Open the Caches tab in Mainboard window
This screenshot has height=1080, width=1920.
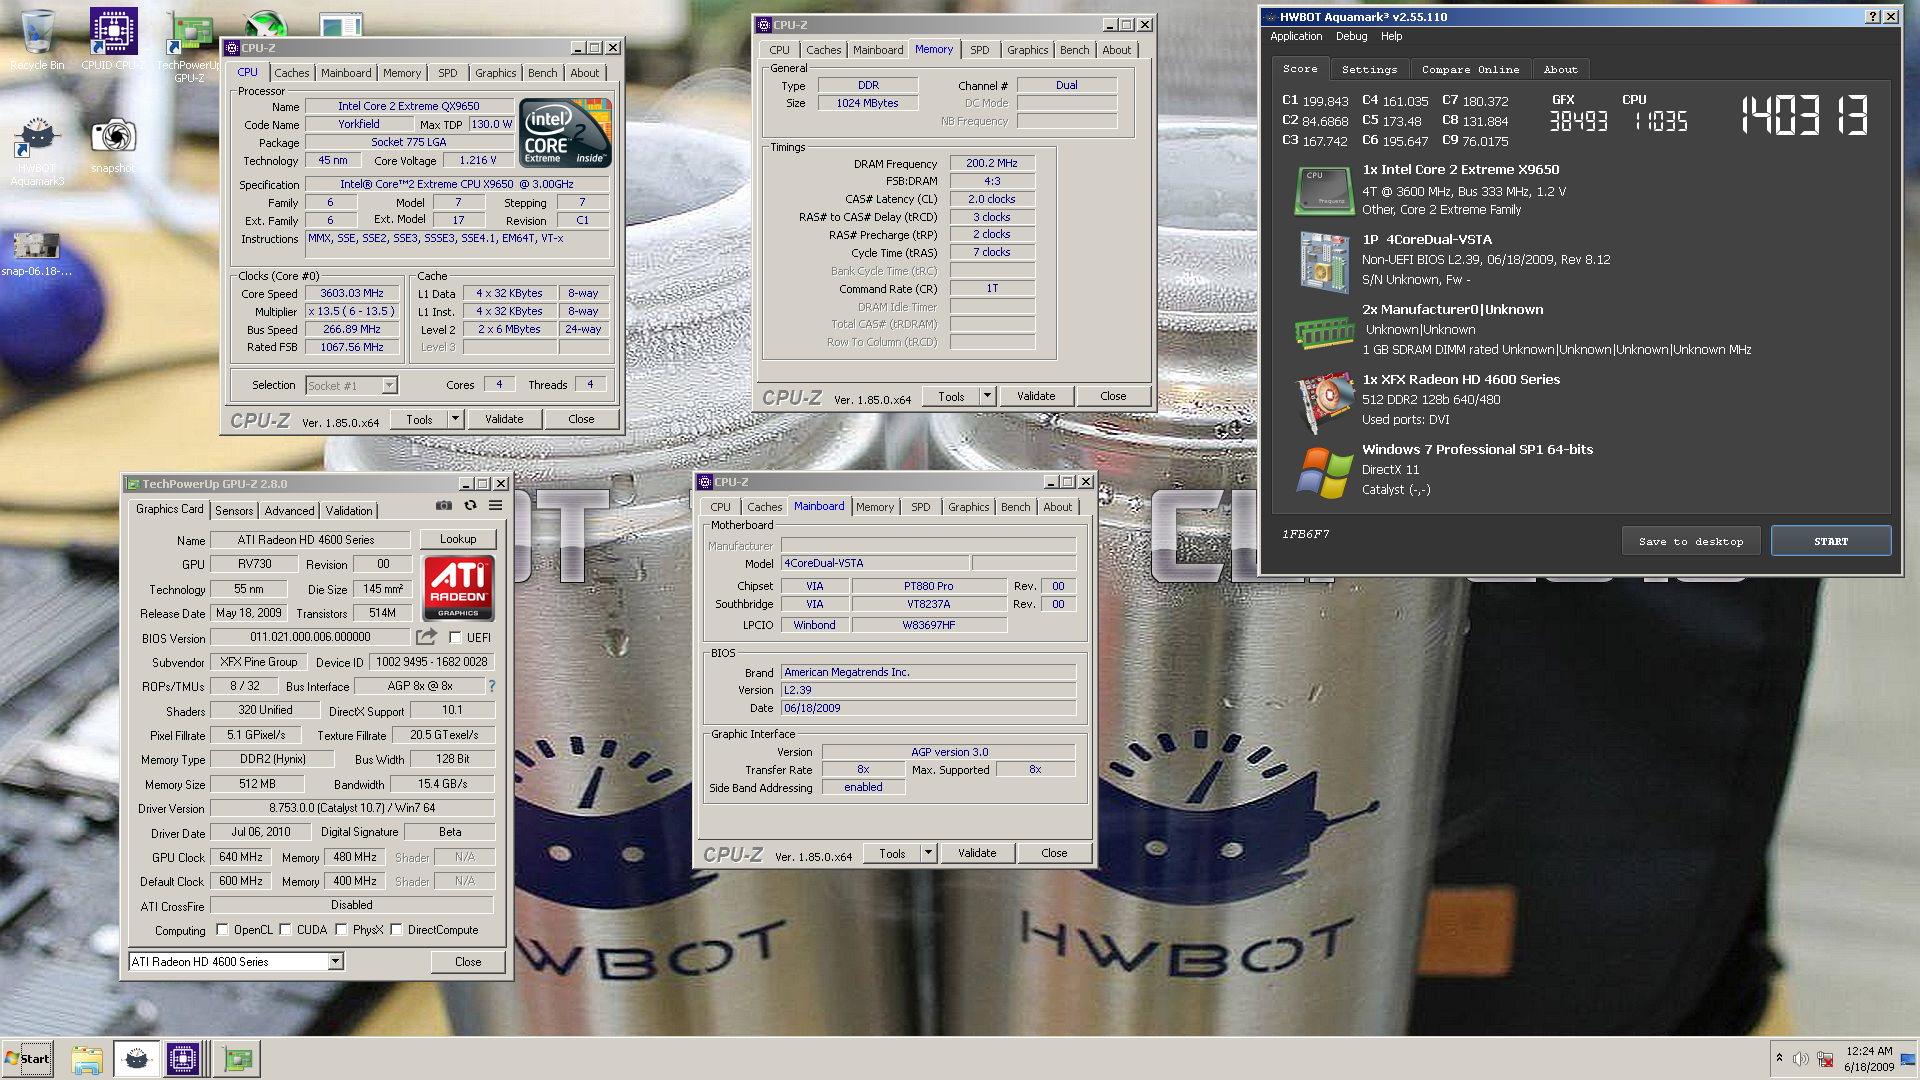[764, 507]
